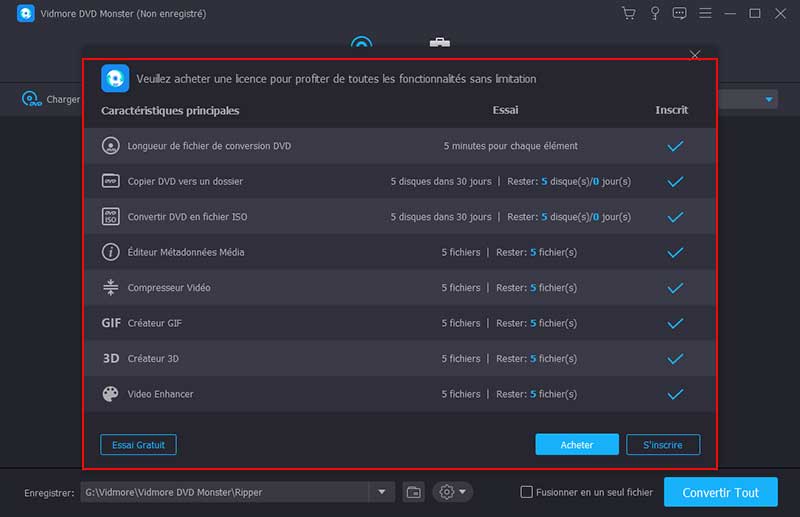This screenshot has height=517, width=800.
Task: Click the Créateur 3D icon
Action: [111, 358]
